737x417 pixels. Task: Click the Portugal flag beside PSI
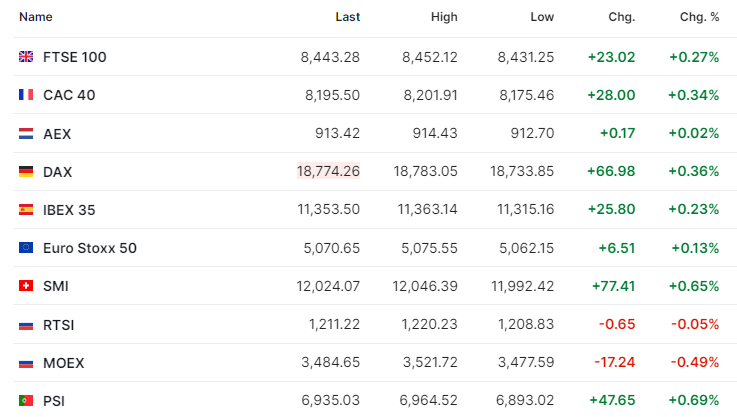26,401
